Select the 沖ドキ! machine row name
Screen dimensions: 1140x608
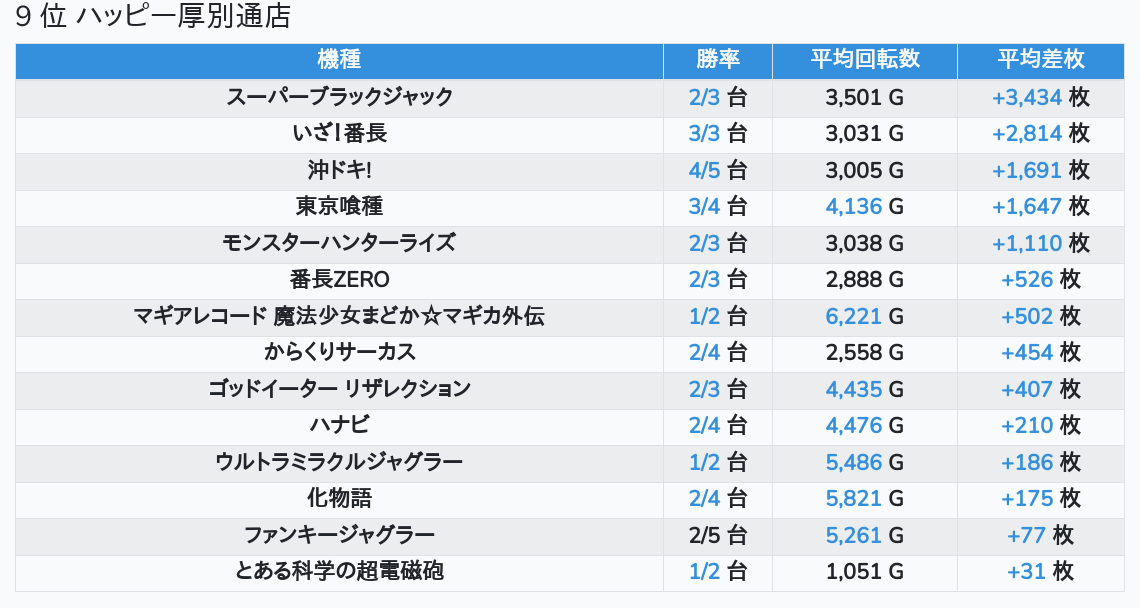(x=339, y=170)
